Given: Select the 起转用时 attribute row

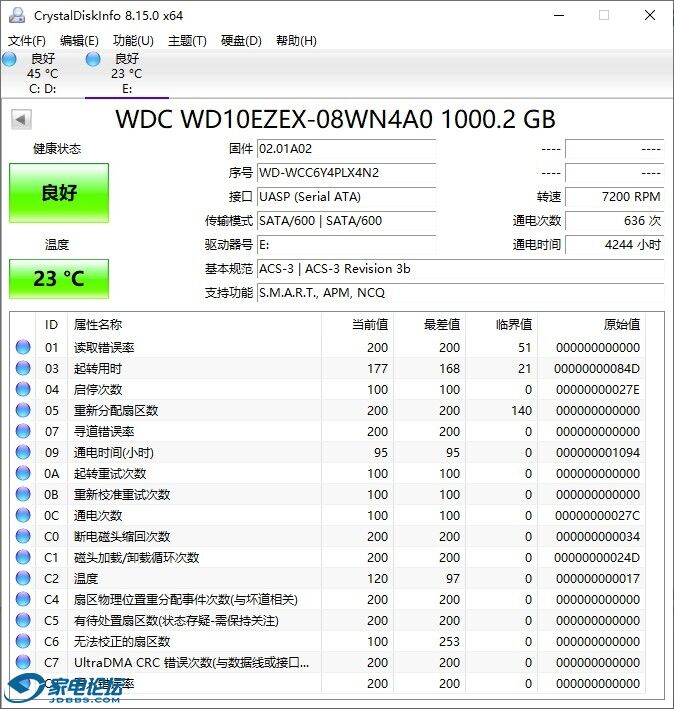Looking at the screenshot, I should pos(328,368).
